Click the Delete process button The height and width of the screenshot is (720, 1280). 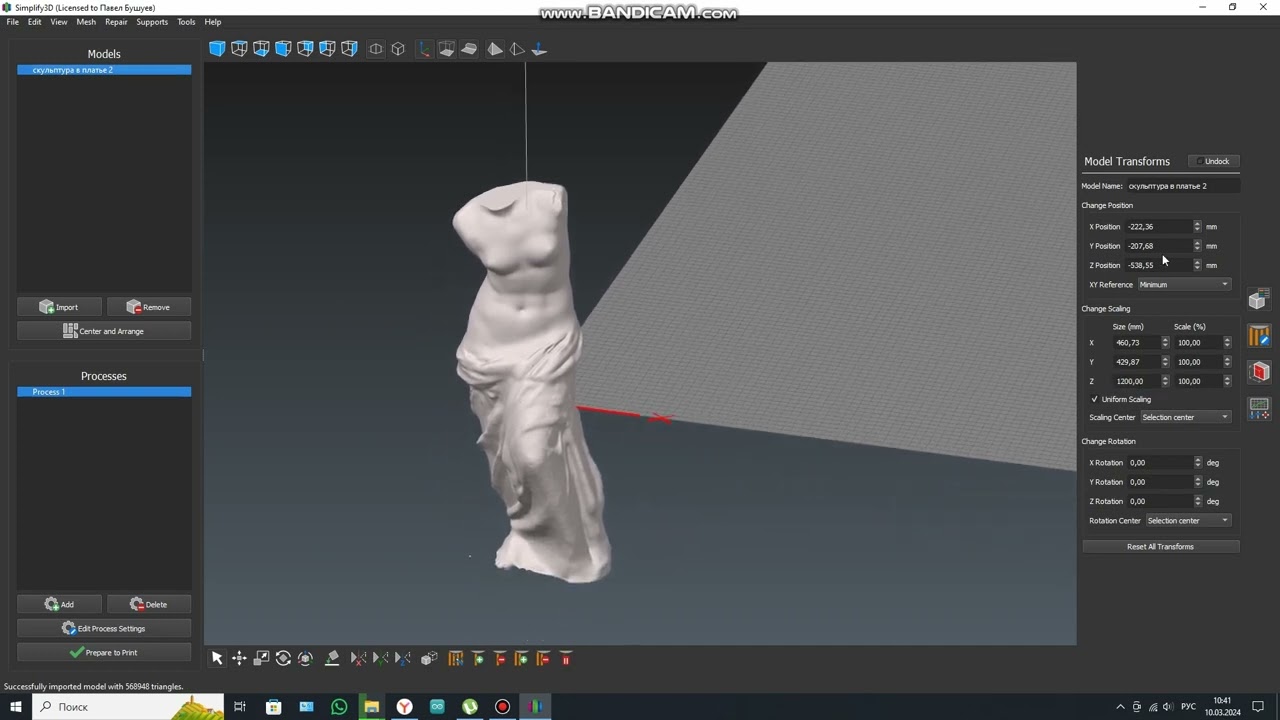coord(149,604)
